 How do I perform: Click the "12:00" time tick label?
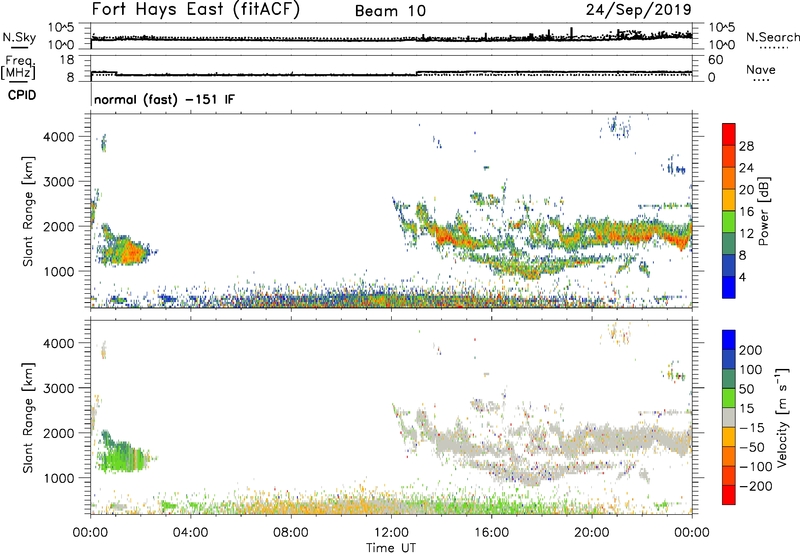(391, 533)
